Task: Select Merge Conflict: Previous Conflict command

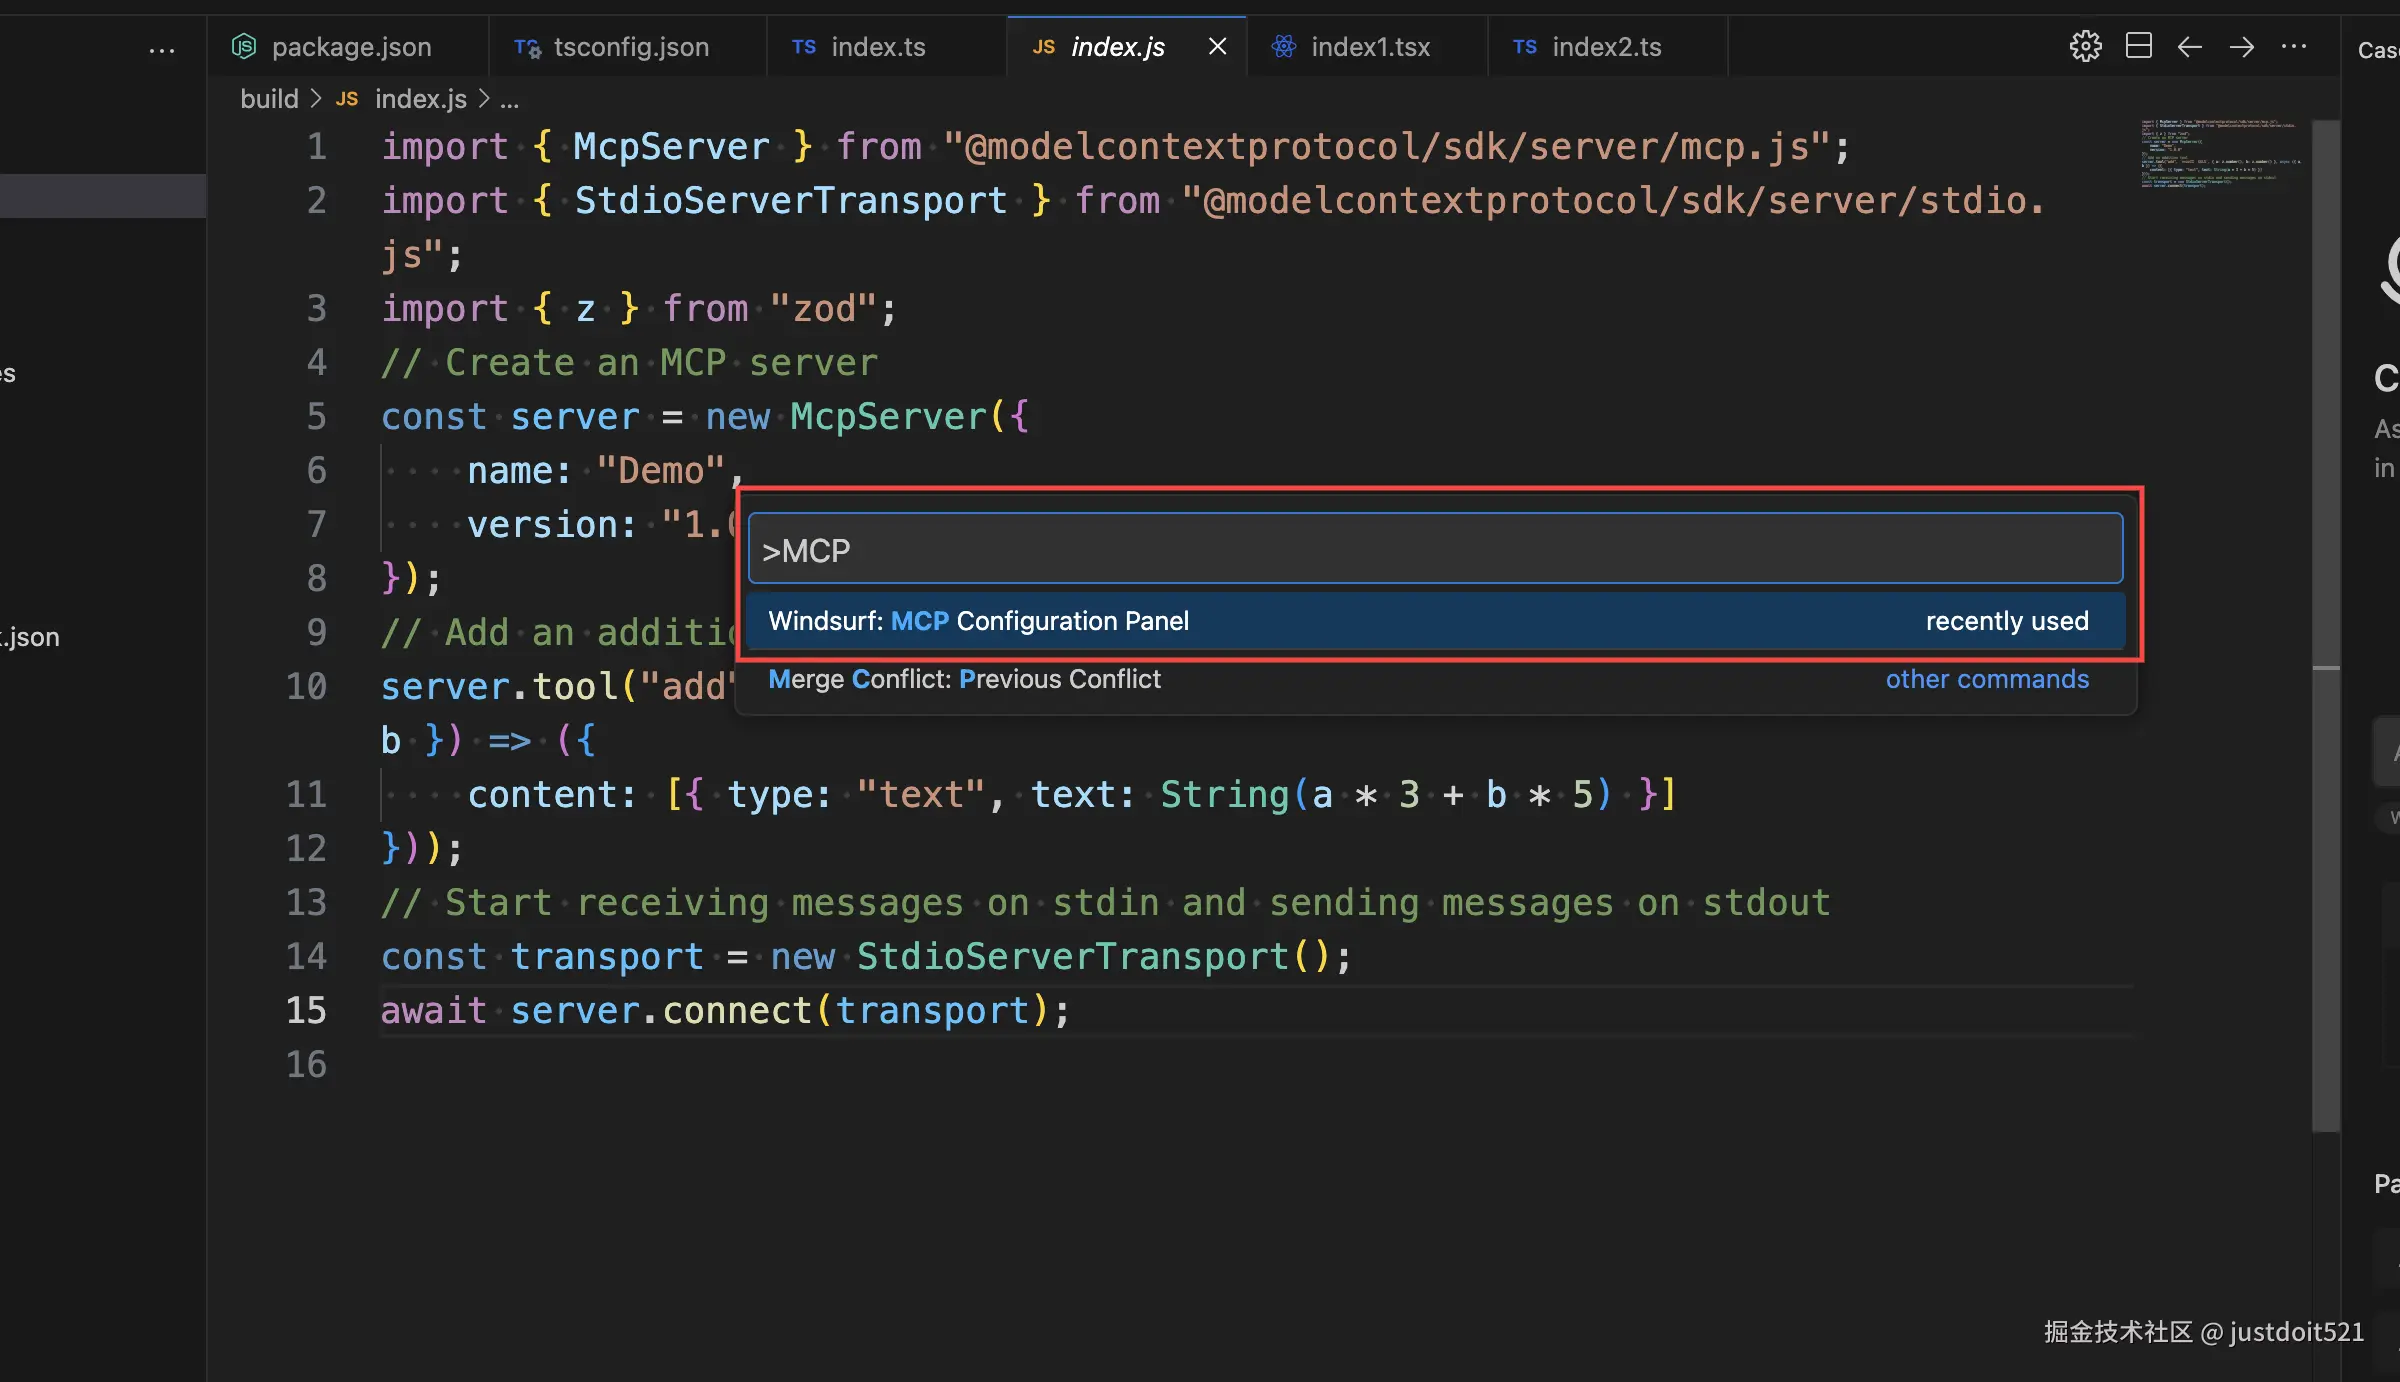Action: tap(964, 679)
